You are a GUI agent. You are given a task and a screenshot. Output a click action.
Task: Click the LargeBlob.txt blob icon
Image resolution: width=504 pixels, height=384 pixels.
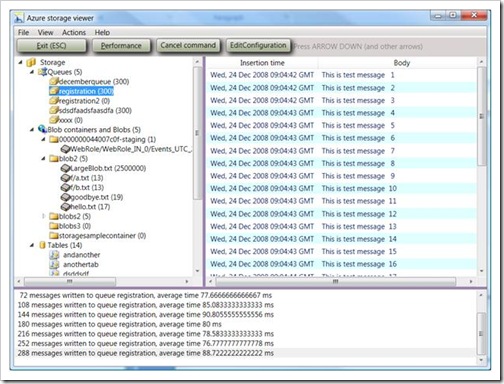coord(65,168)
